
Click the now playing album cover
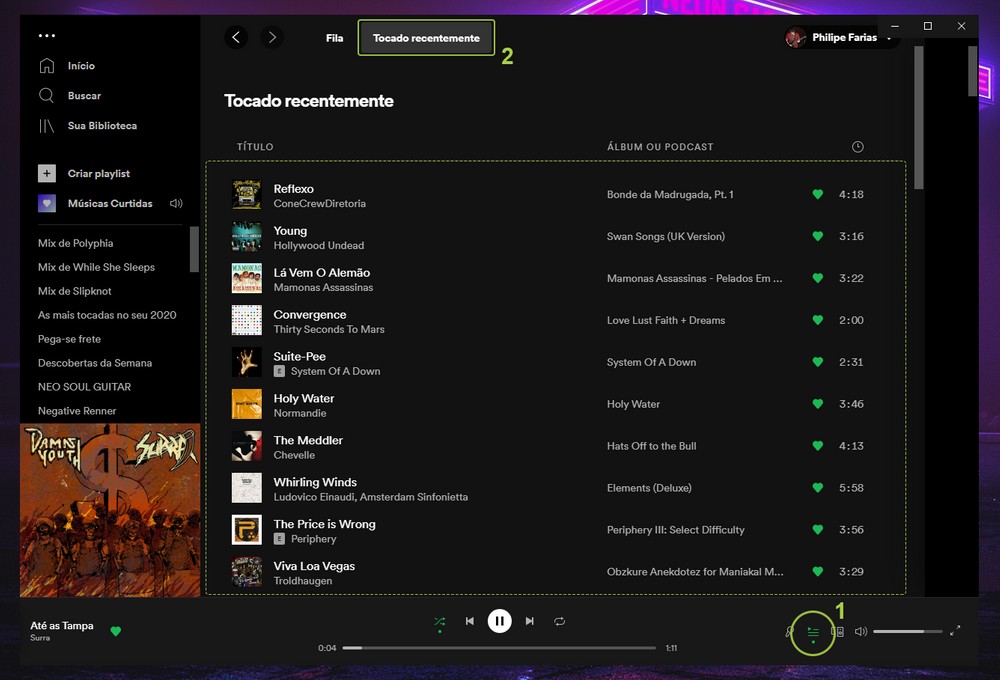click(x=110, y=510)
